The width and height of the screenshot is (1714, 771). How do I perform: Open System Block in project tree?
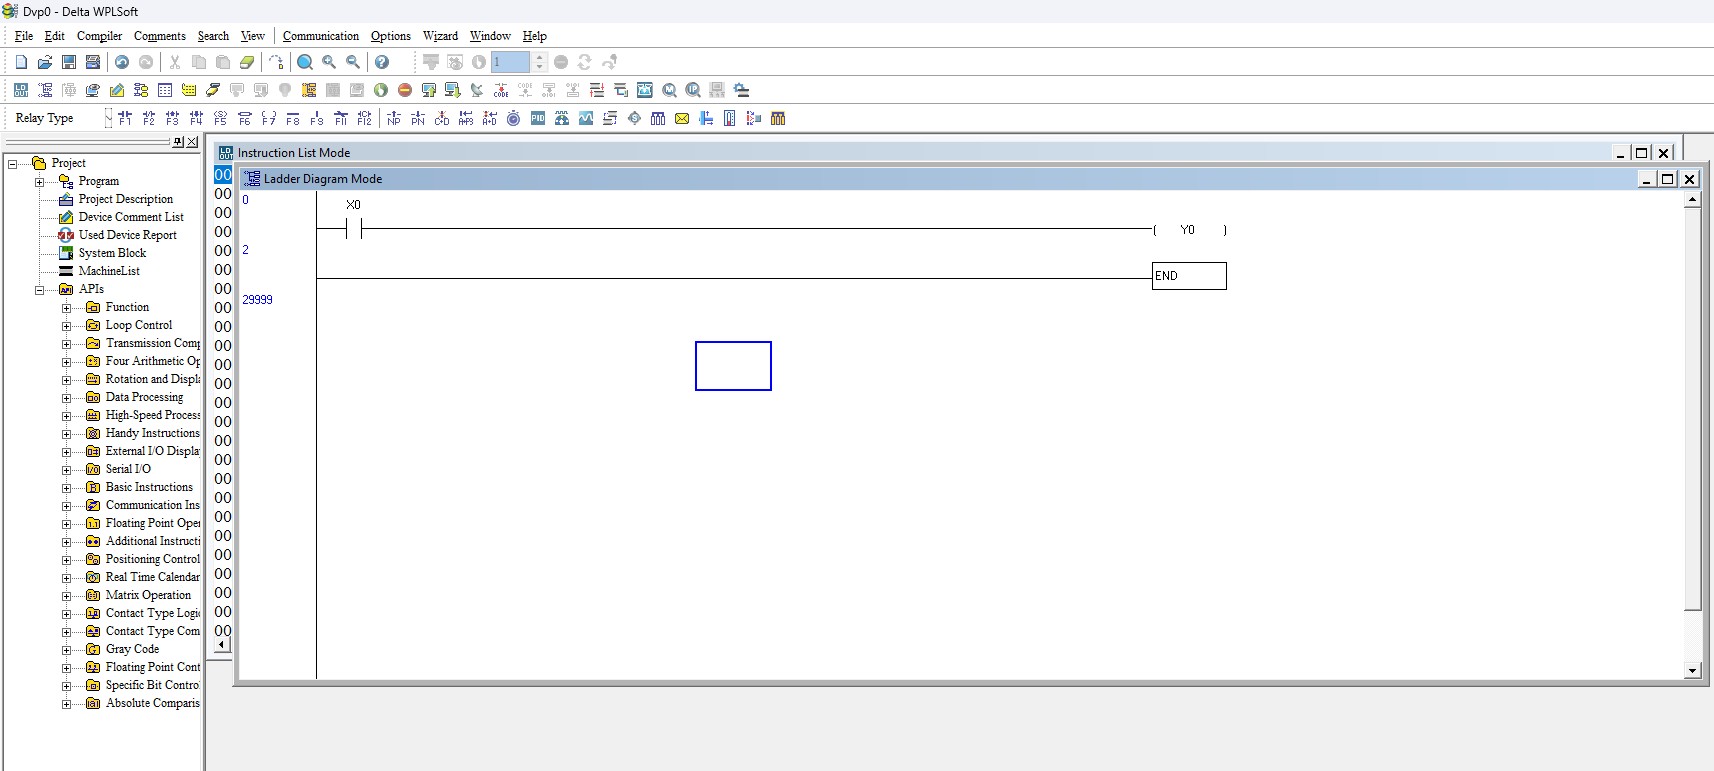[x=112, y=253]
